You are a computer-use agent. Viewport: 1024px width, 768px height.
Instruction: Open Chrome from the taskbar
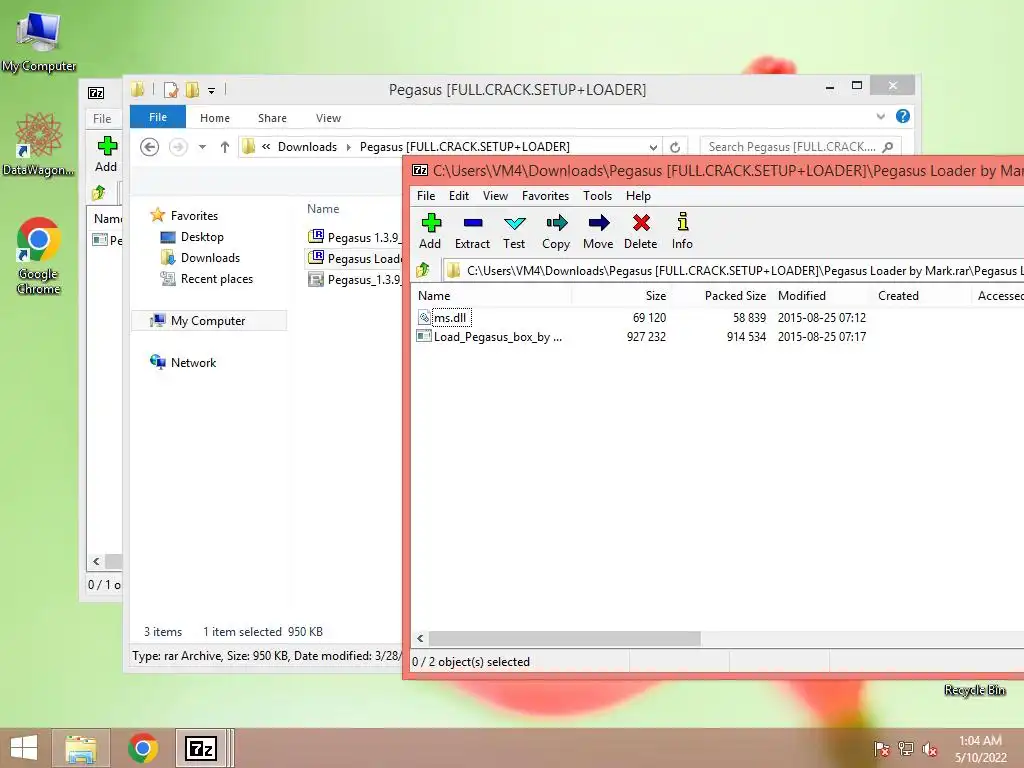click(x=142, y=748)
